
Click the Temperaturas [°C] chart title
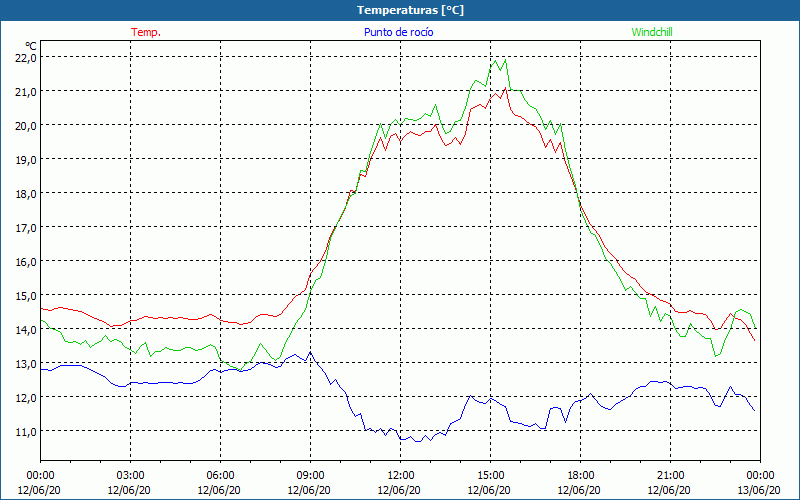410,10
